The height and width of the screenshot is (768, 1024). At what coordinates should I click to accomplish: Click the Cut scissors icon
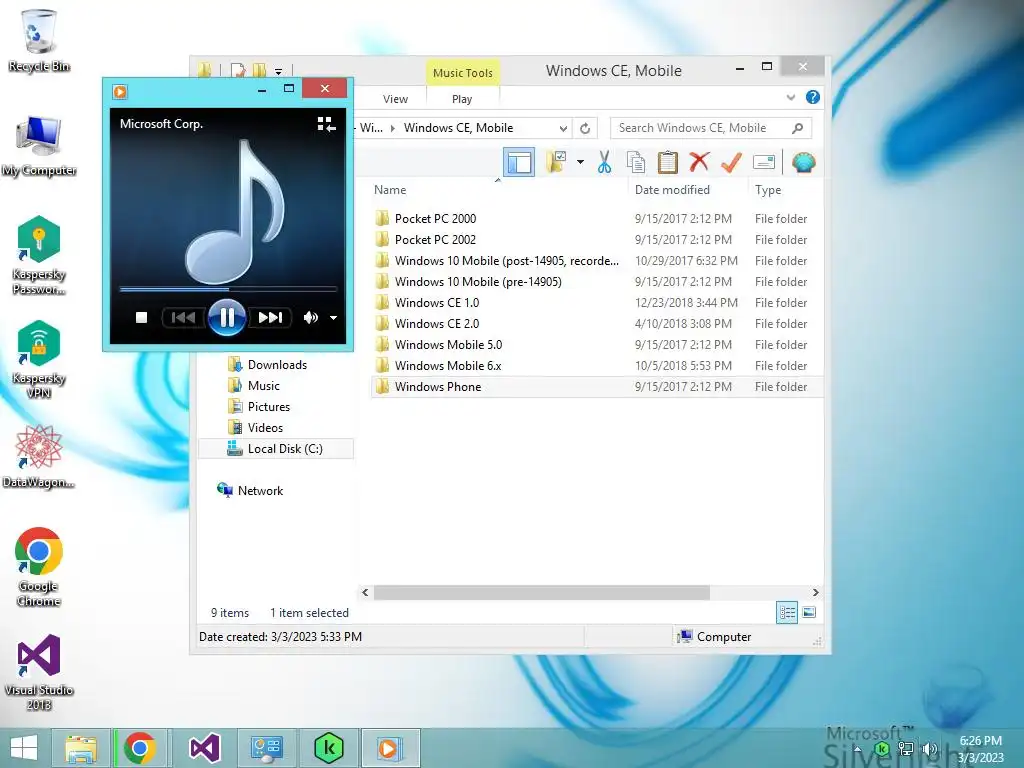[x=604, y=162]
